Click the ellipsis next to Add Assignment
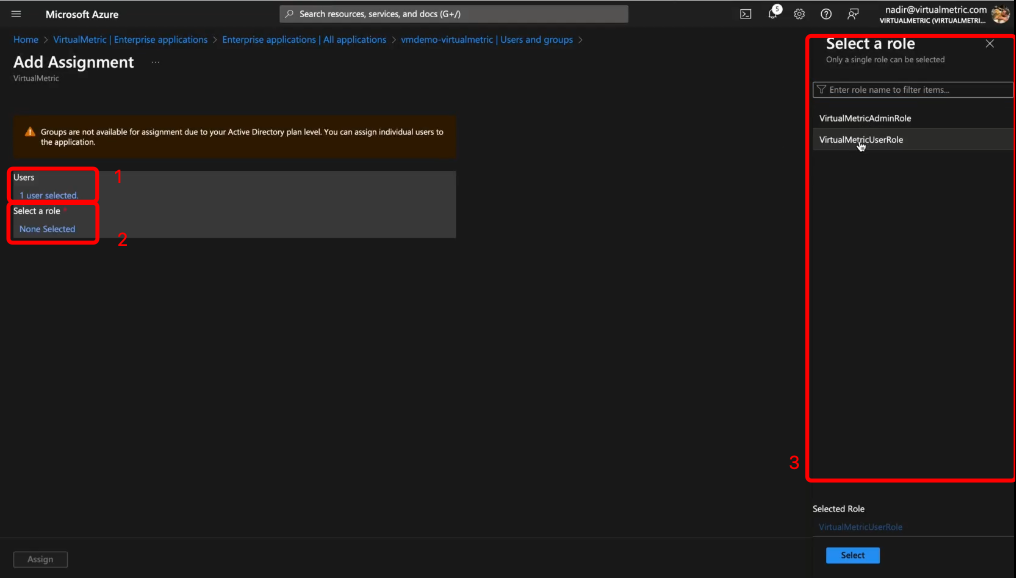Screen dimensions: 1016x578 [x=156, y=62]
